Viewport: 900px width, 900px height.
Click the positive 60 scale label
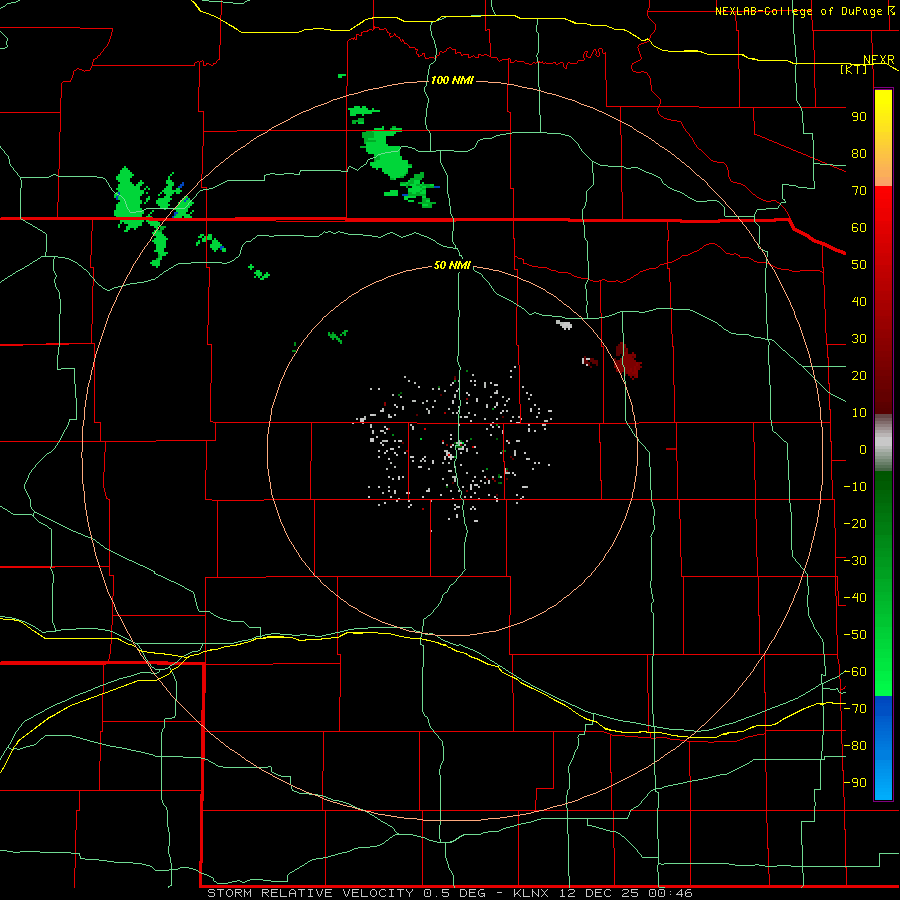(x=859, y=228)
